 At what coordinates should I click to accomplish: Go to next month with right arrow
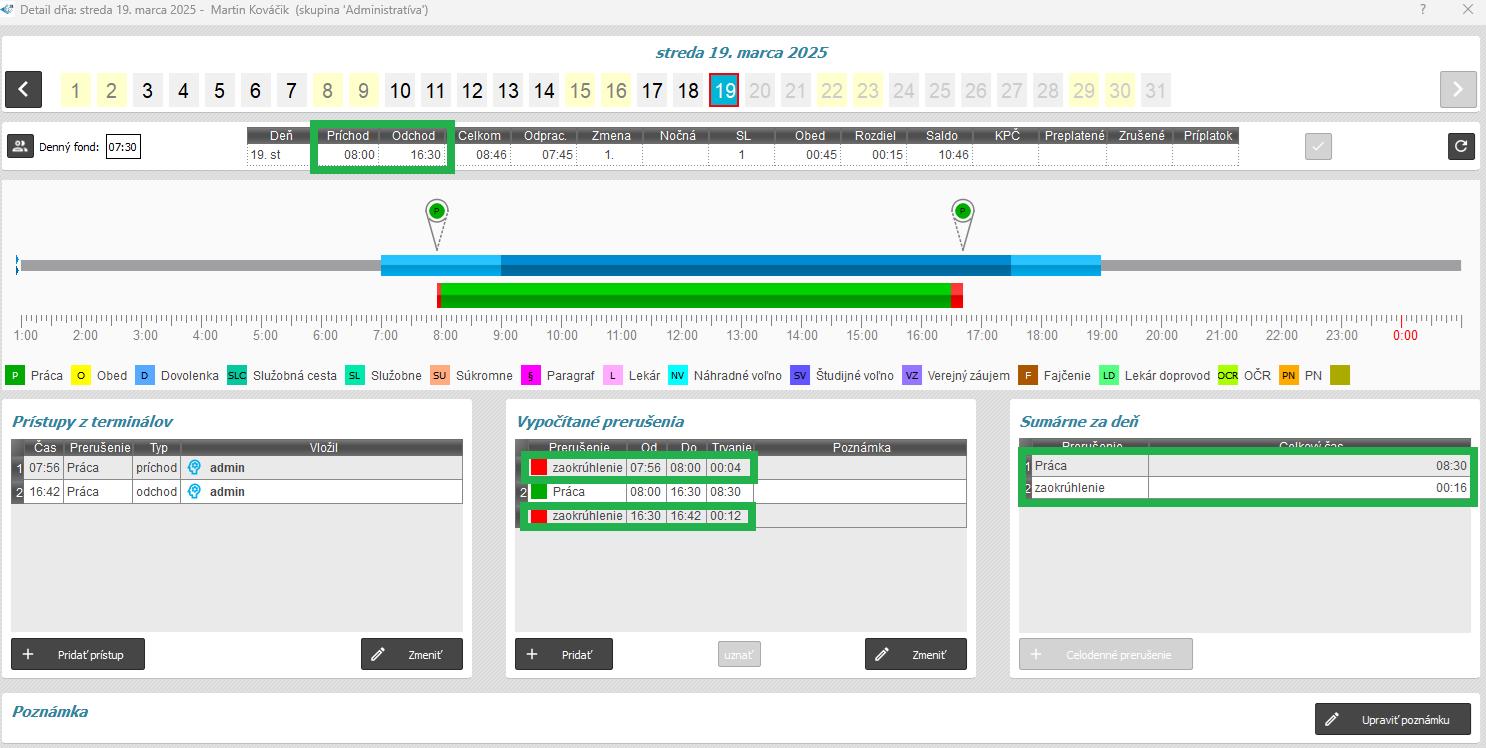[x=1458, y=89]
